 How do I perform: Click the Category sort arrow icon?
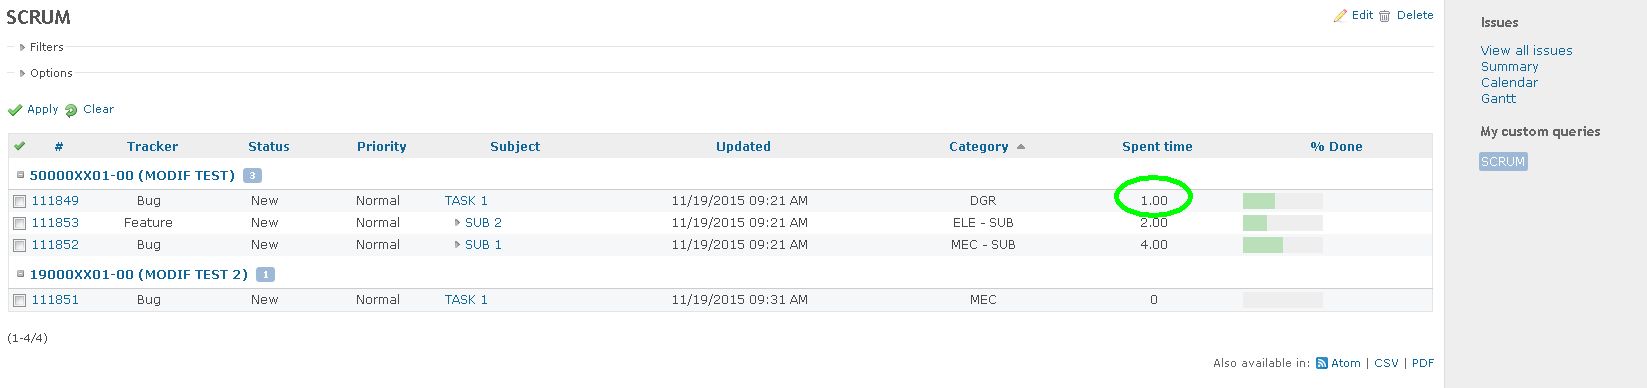coord(1021,147)
